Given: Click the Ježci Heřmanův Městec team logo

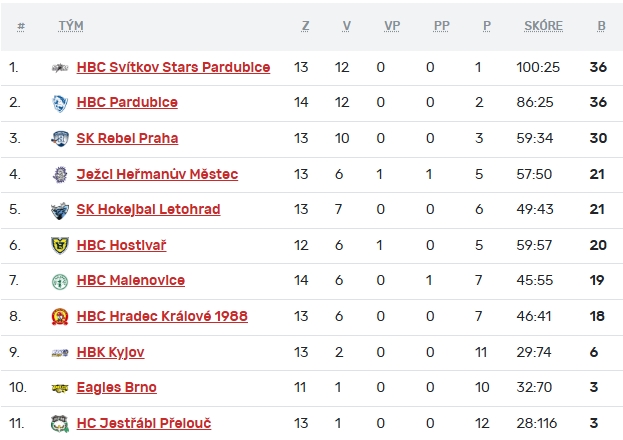Looking at the screenshot, I should coord(60,175).
